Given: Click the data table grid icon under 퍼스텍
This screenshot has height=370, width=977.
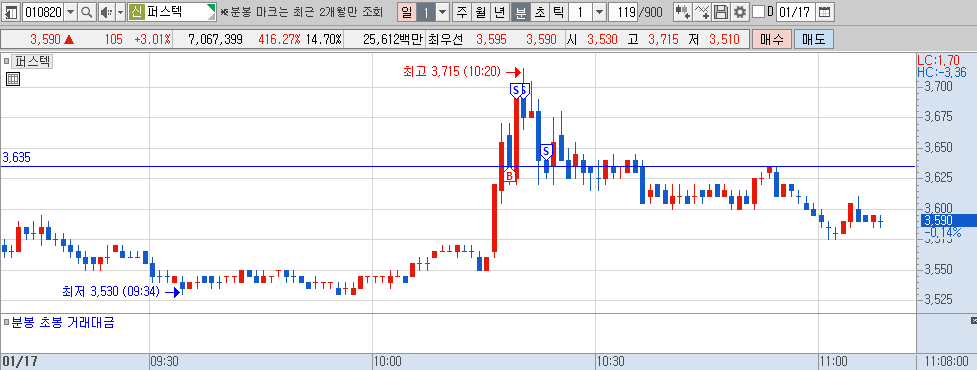Looking at the screenshot, I should click(x=12, y=78).
